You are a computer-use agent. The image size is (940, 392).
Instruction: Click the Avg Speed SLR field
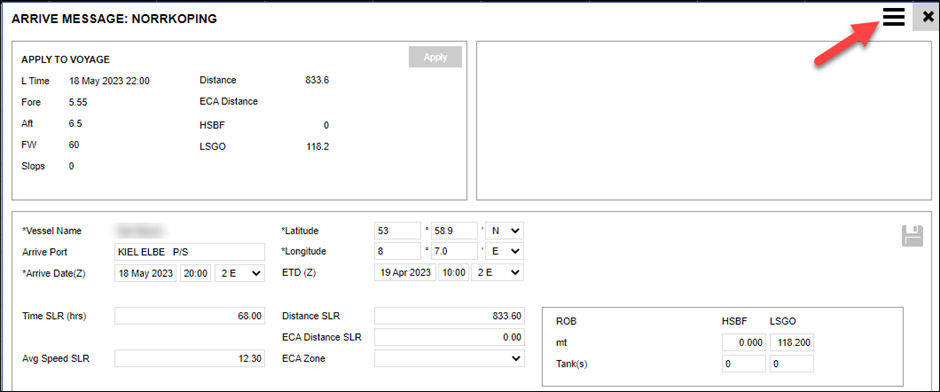click(x=189, y=358)
